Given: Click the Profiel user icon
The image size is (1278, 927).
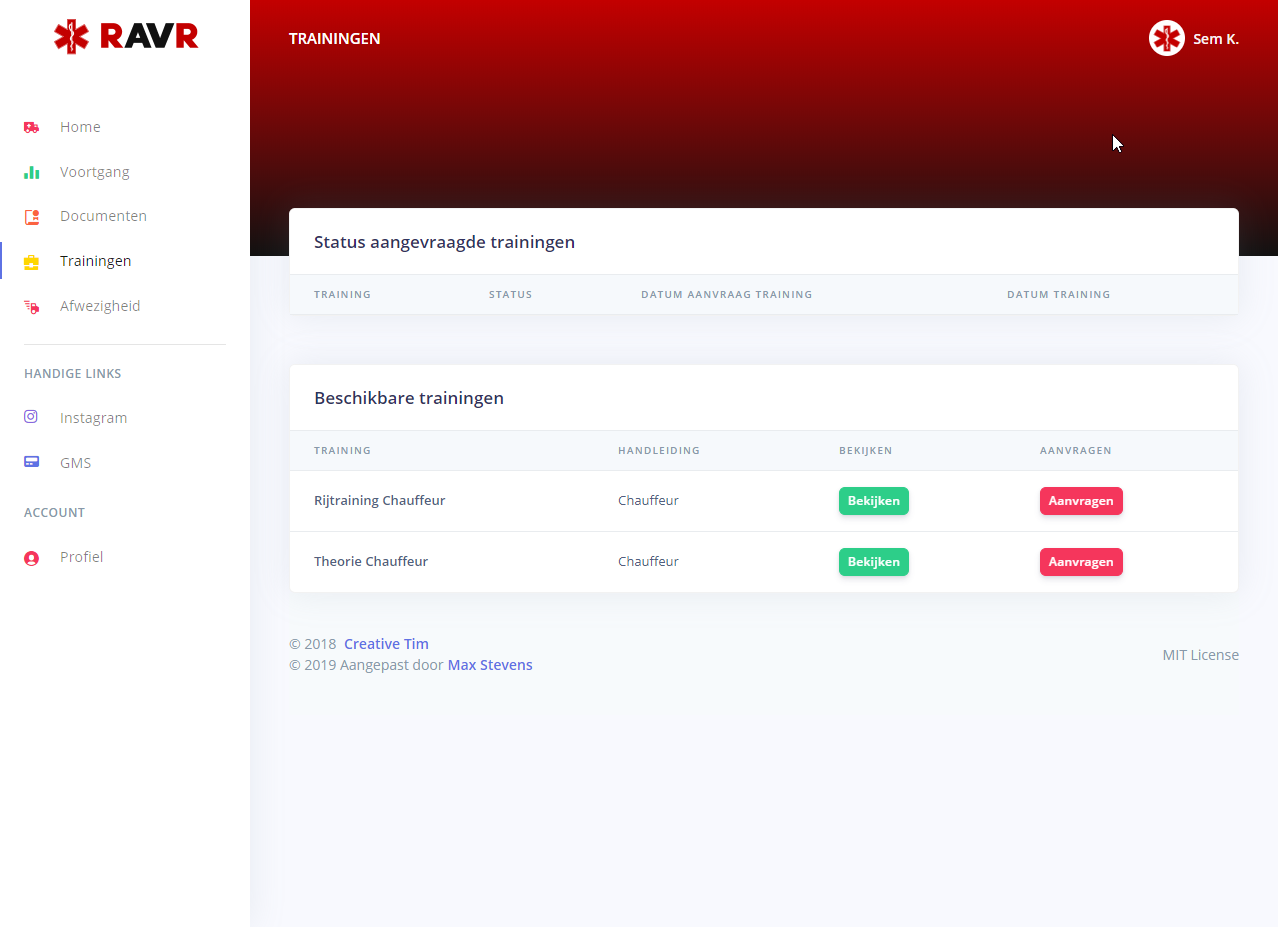Looking at the screenshot, I should pyautogui.click(x=31, y=558).
